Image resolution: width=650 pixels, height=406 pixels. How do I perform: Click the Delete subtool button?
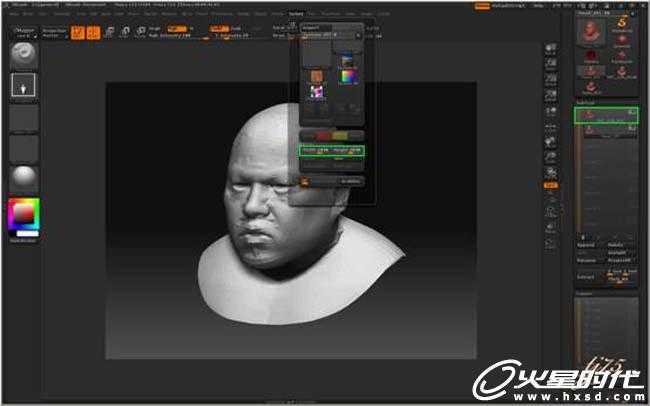click(x=616, y=246)
